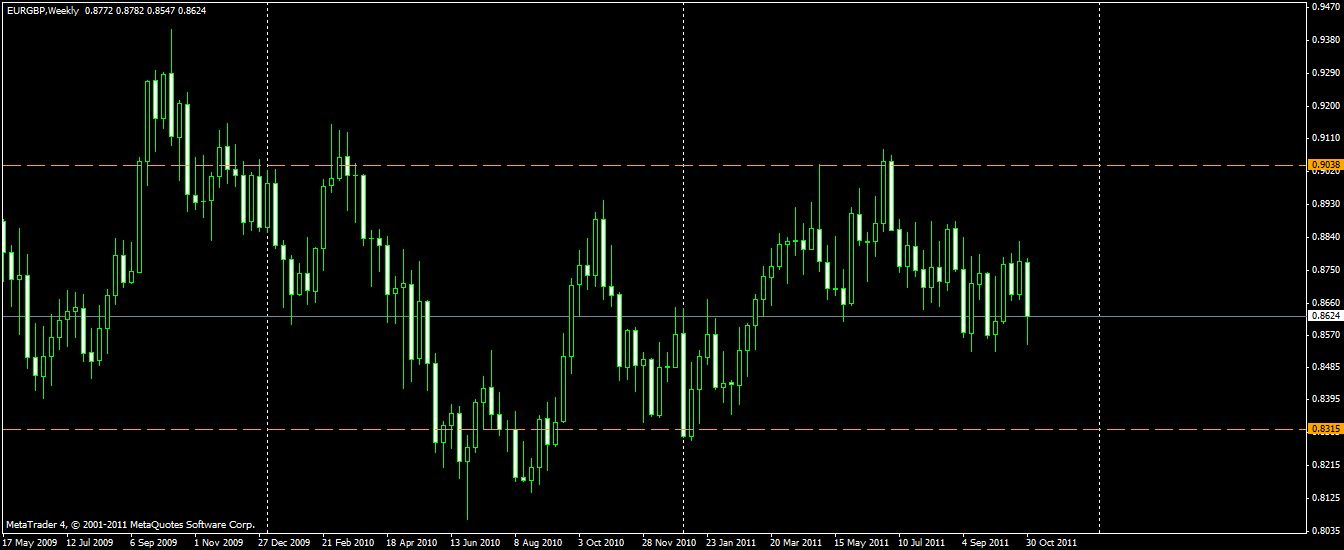
Task: Click the 0.8750 price scale label
Action: pos(1325,270)
